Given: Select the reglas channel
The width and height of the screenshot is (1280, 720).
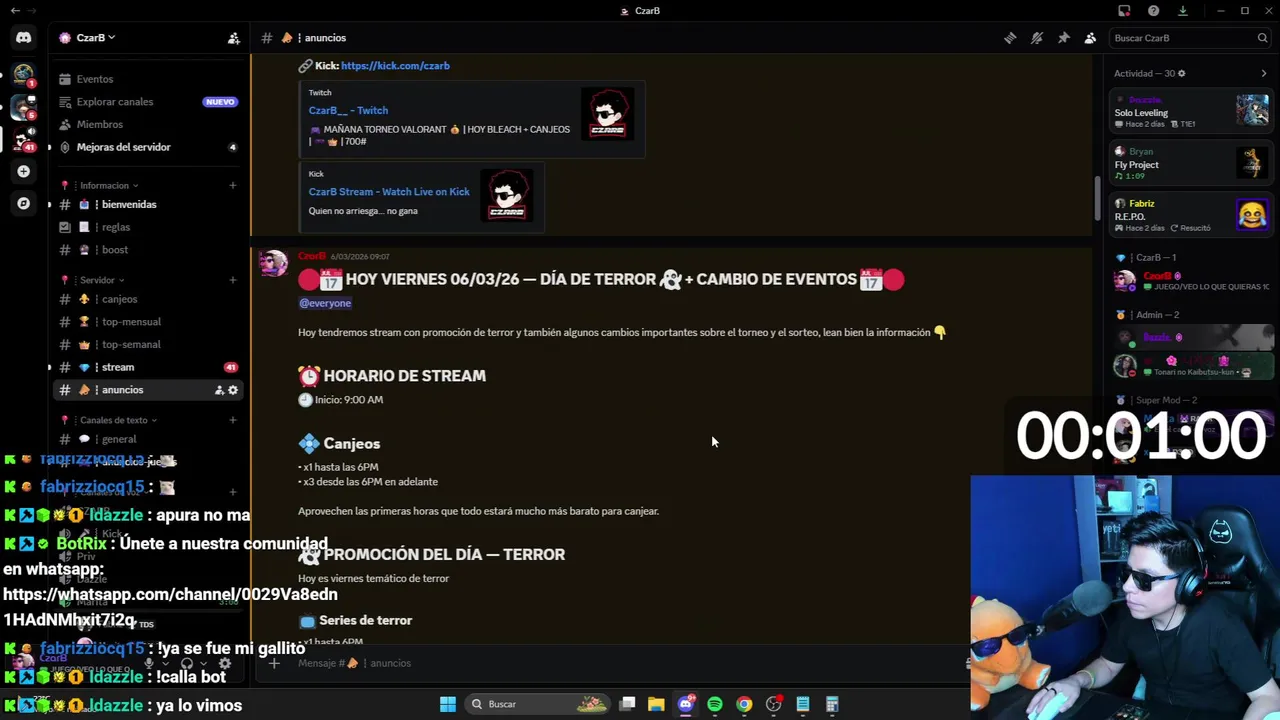Looking at the screenshot, I should [148, 227].
